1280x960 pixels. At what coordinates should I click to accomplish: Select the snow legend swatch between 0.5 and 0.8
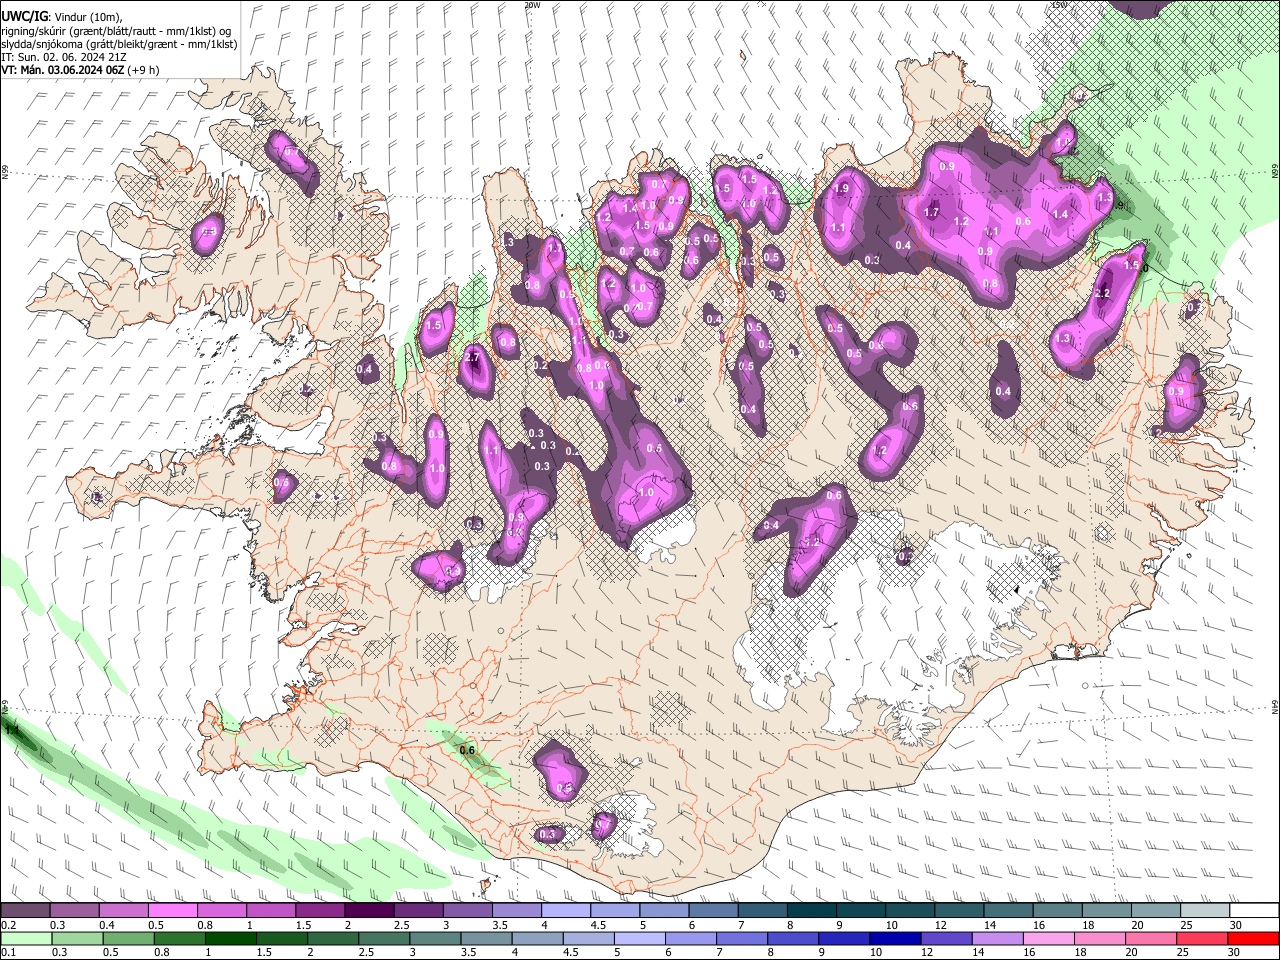[172, 911]
